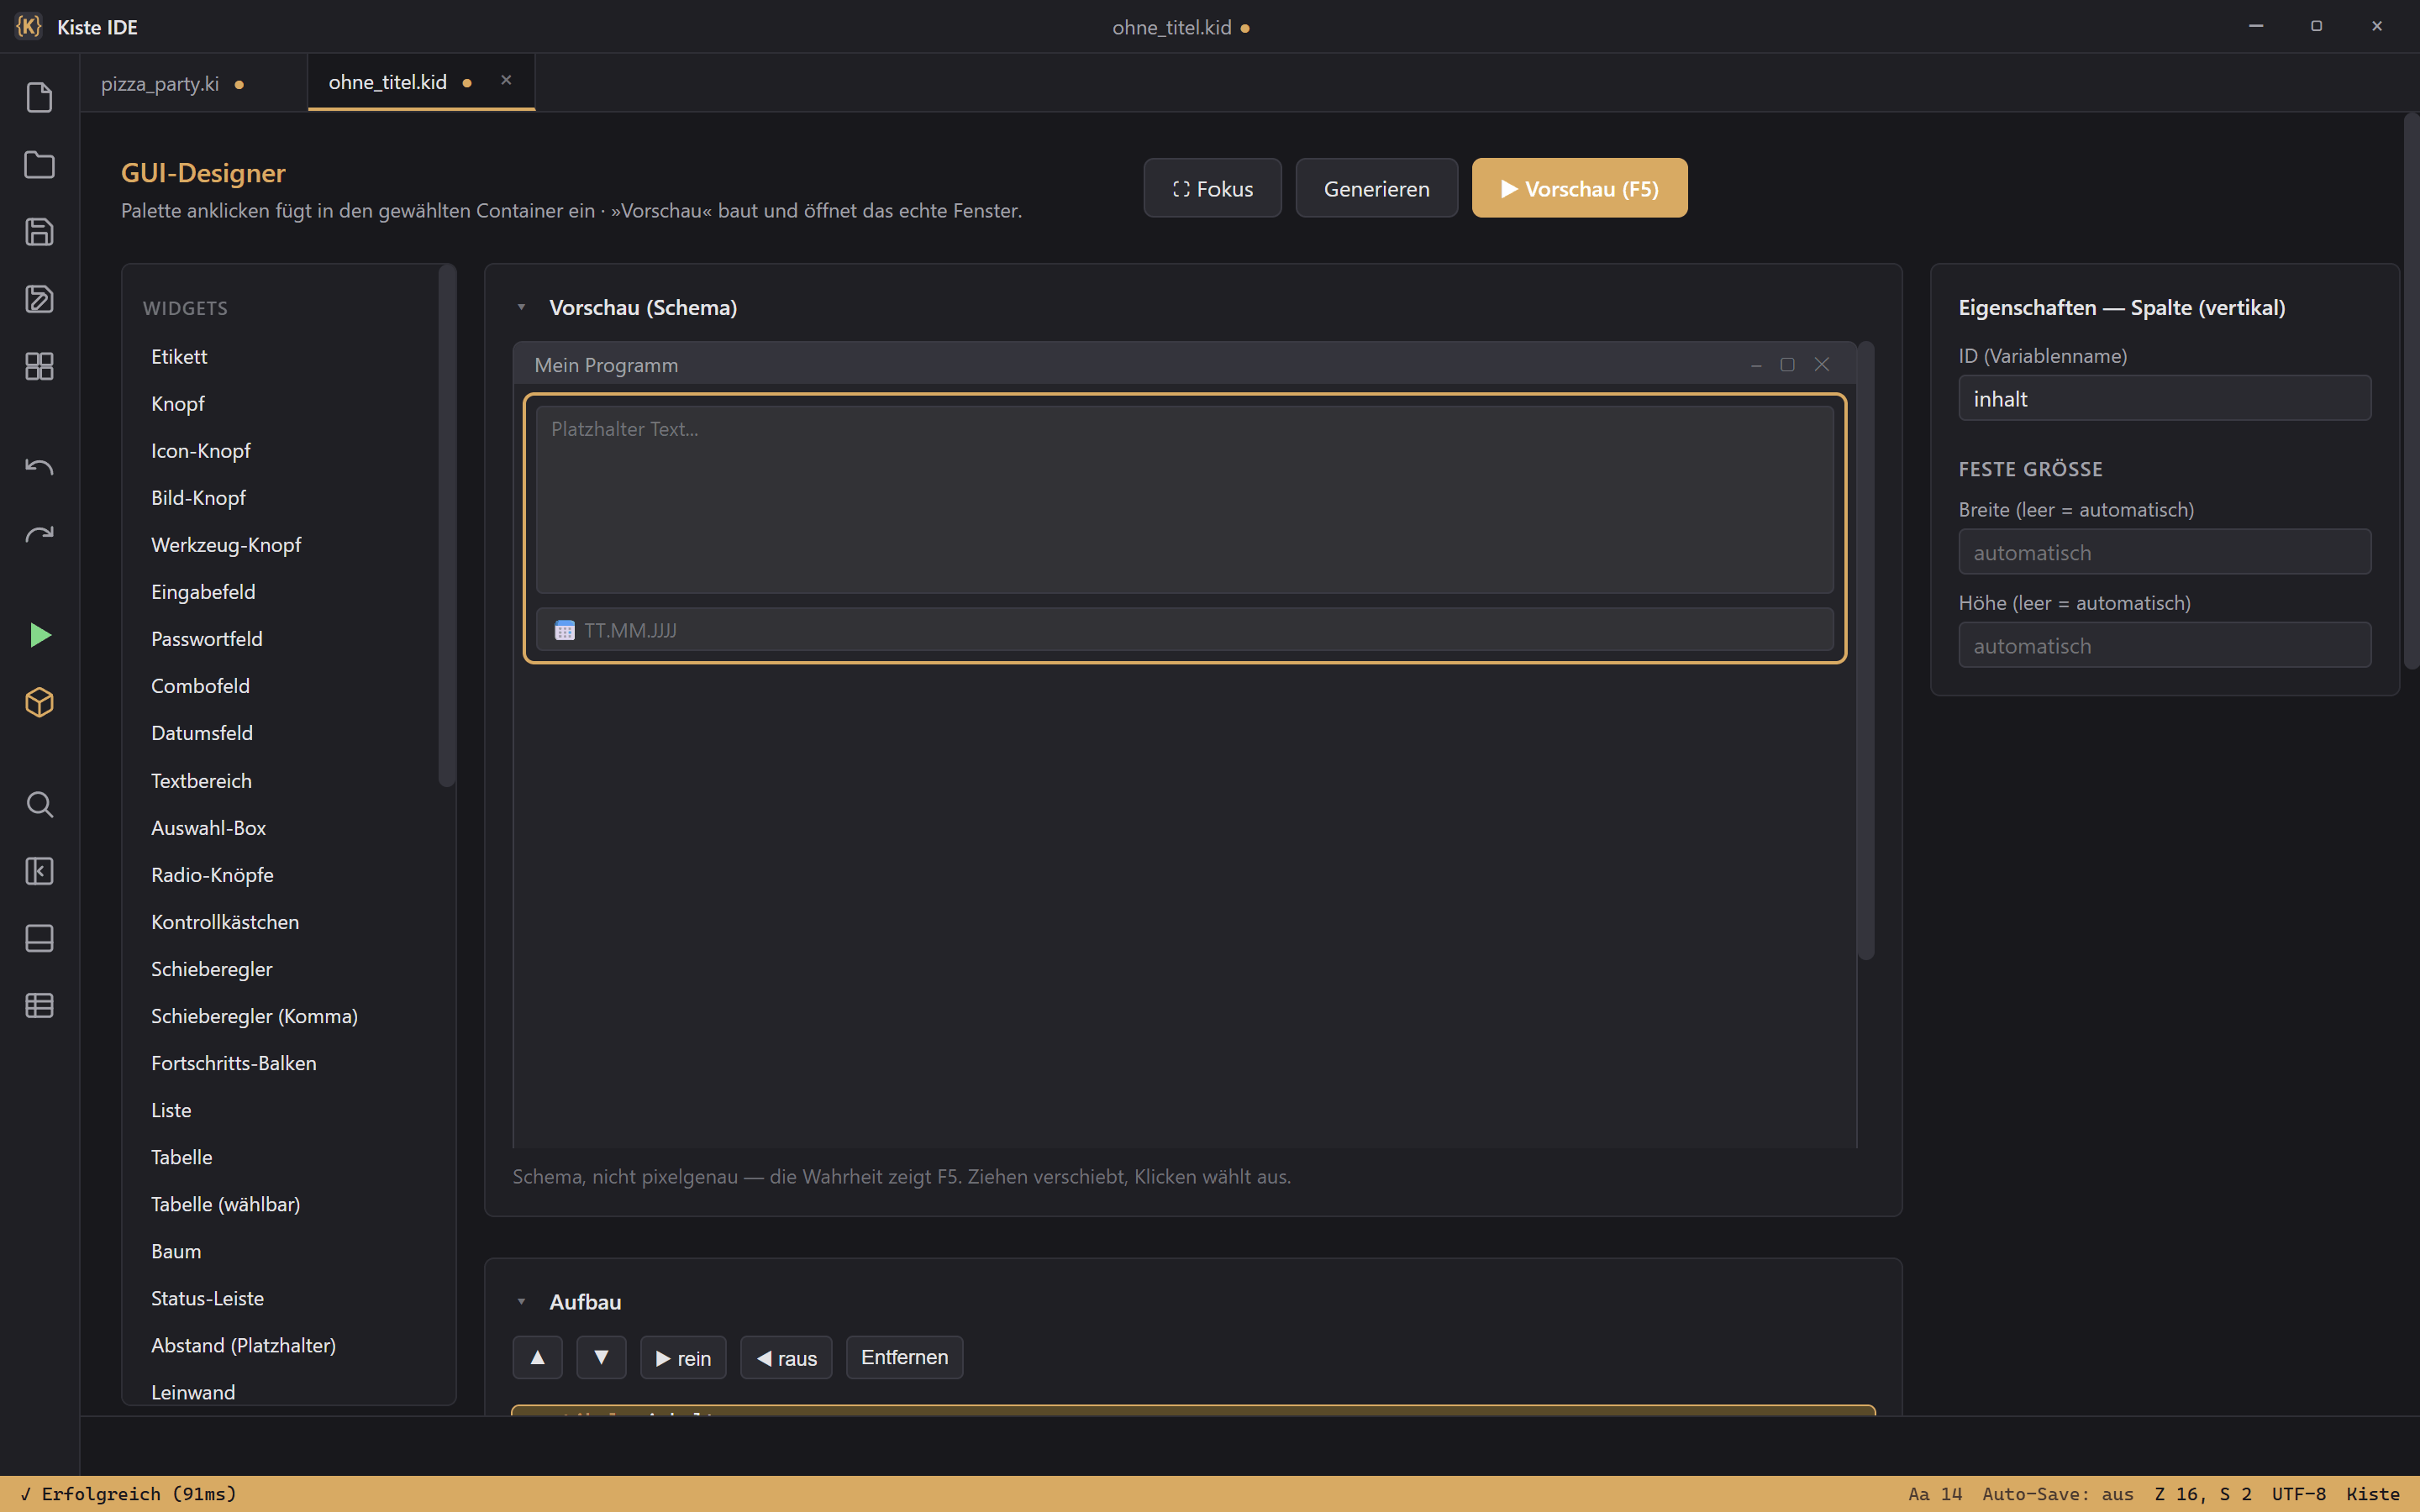Viewport: 2420px width, 1512px height.
Task: Click the Höhe automatisch input
Action: (x=2164, y=645)
